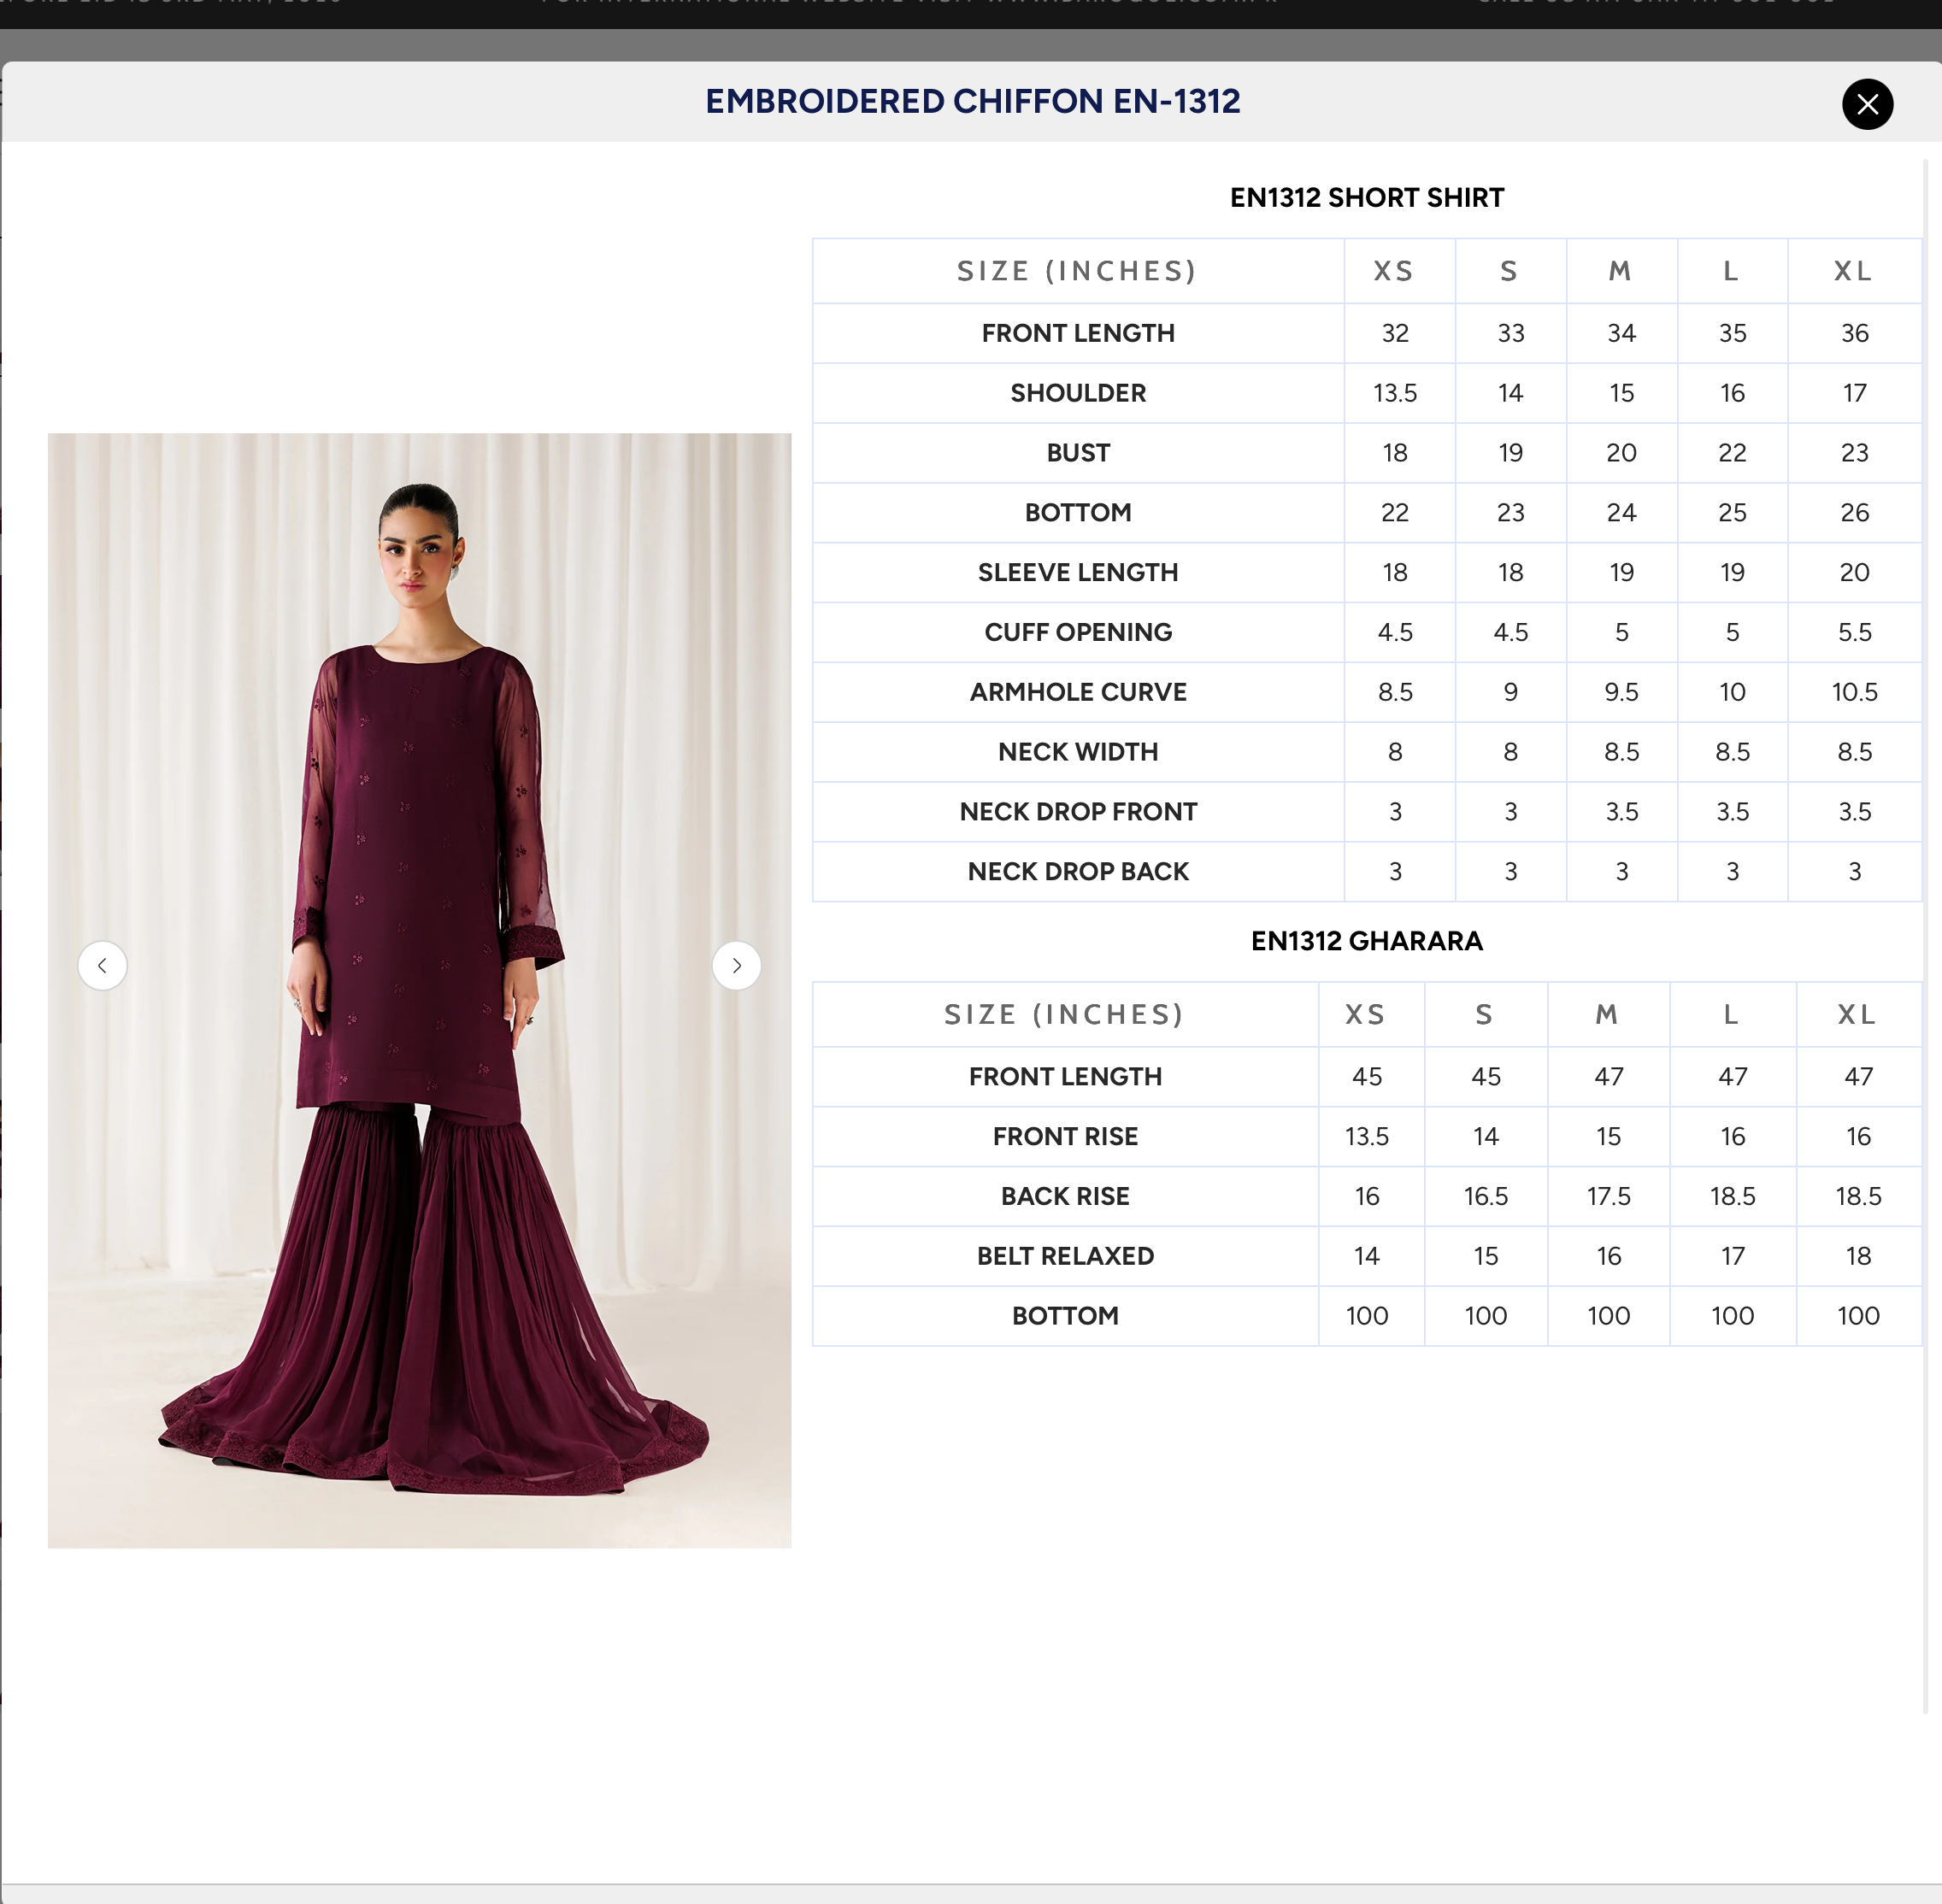
Task: Click the modal vertical scrollbar
Action: tap(1926, 935)
